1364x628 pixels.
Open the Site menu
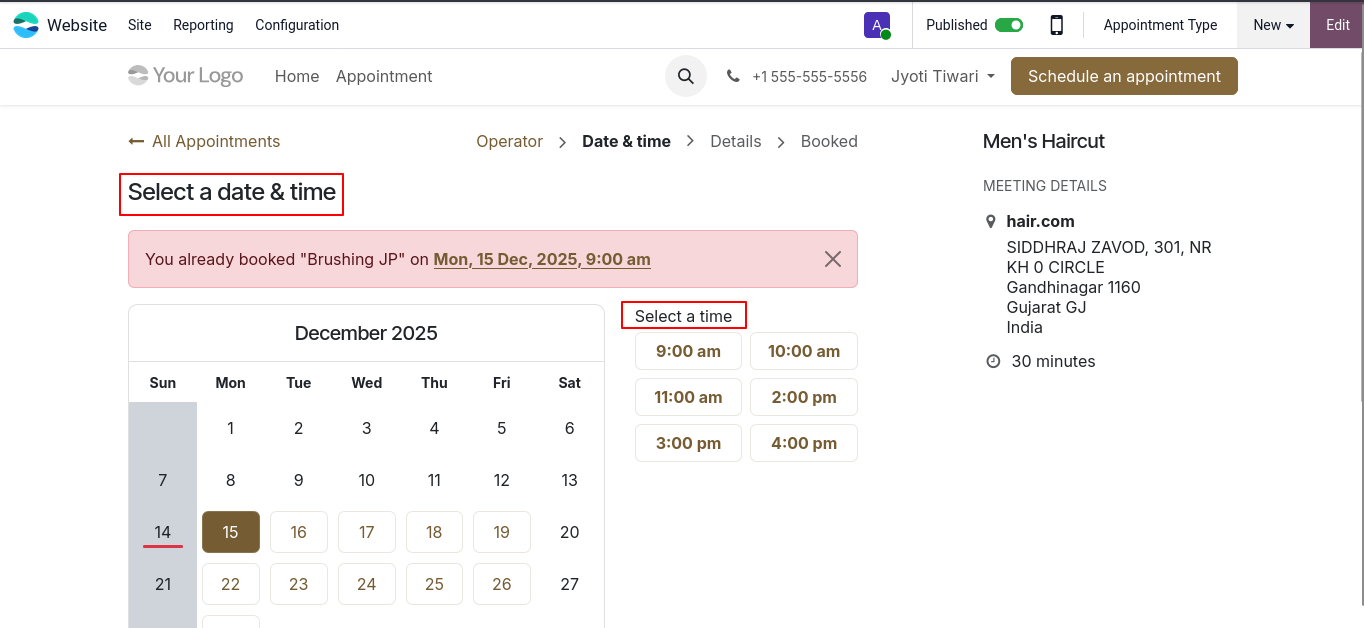click(140, 25)
